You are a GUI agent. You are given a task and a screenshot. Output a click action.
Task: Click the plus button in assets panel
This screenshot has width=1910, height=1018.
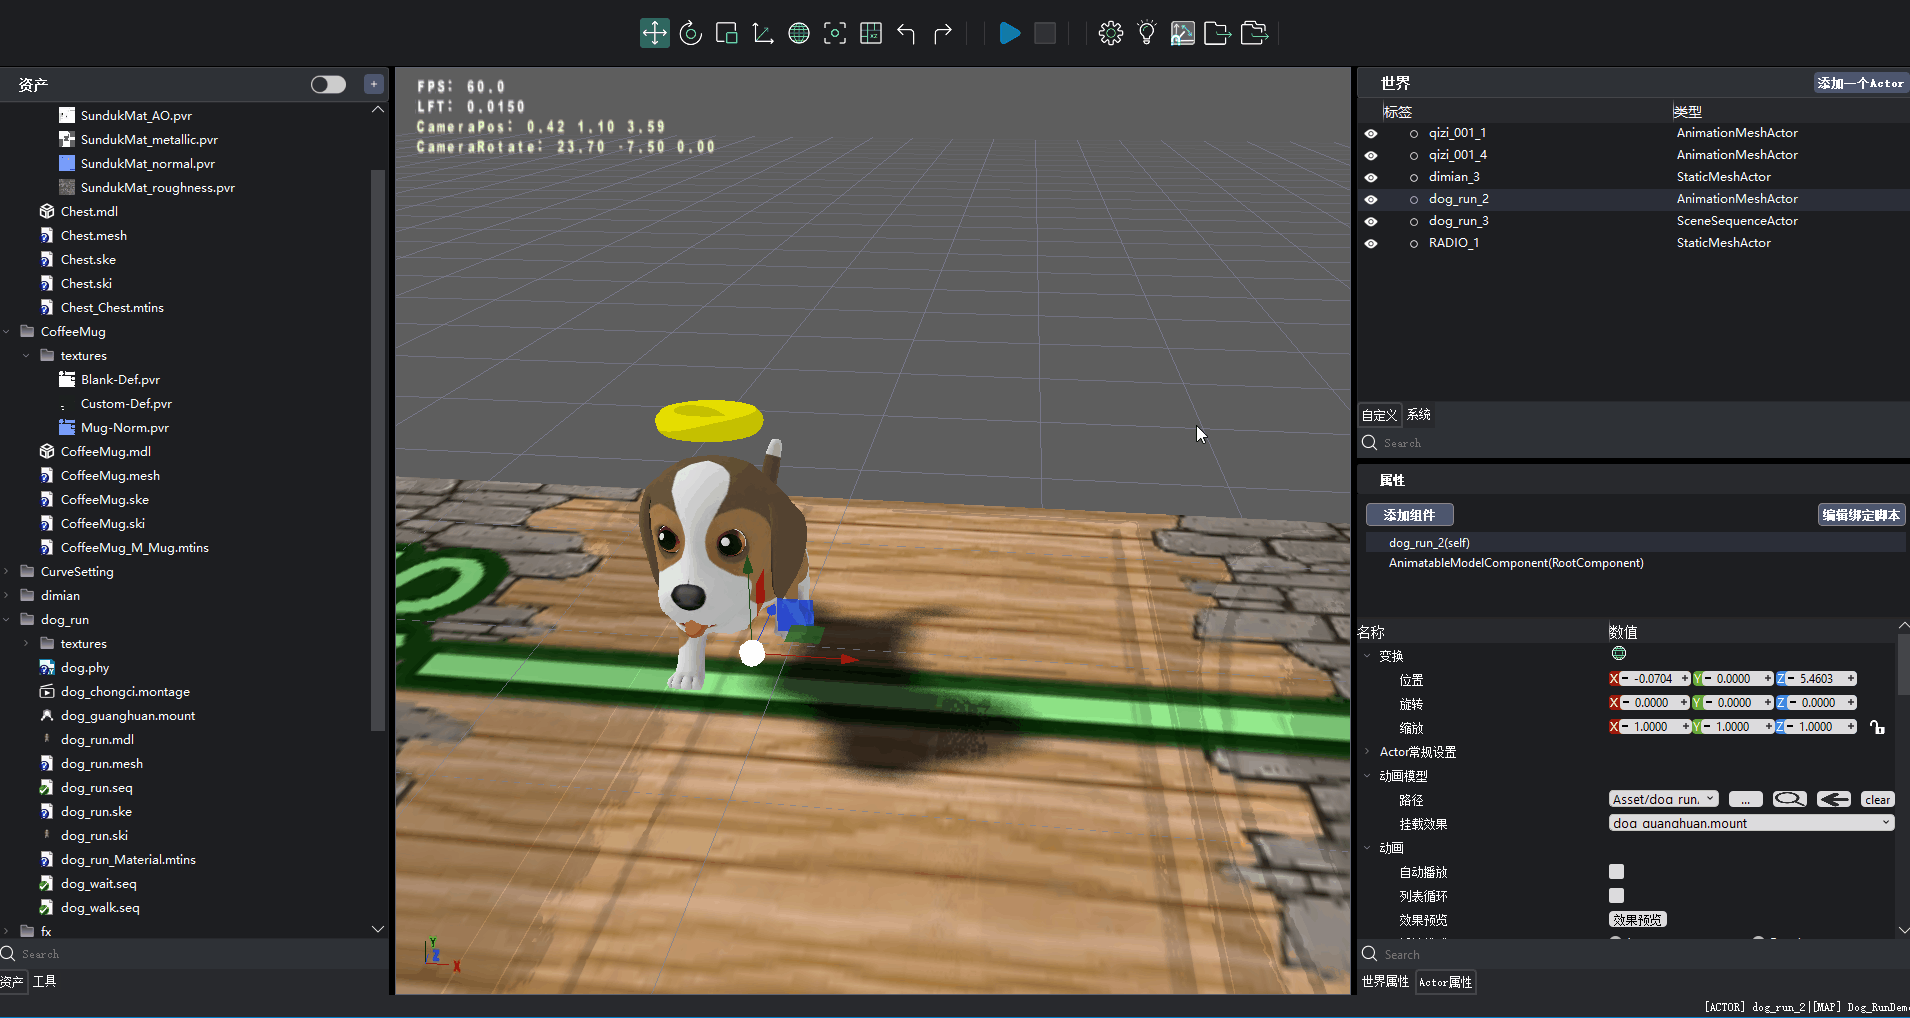tap(374, 84)
